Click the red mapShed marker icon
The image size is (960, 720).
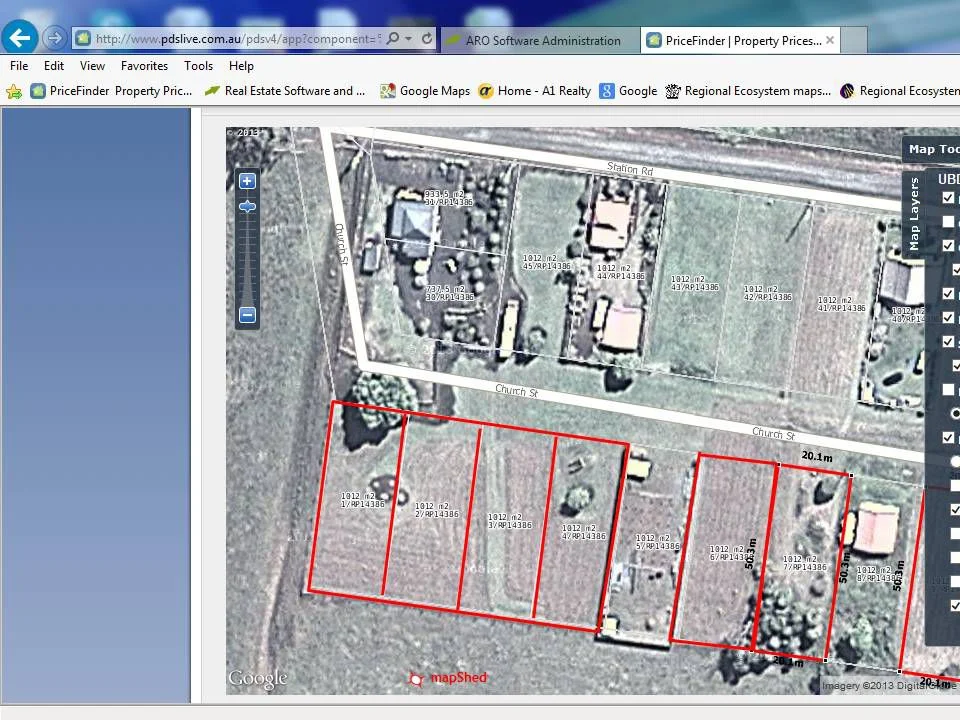[417, 678]
